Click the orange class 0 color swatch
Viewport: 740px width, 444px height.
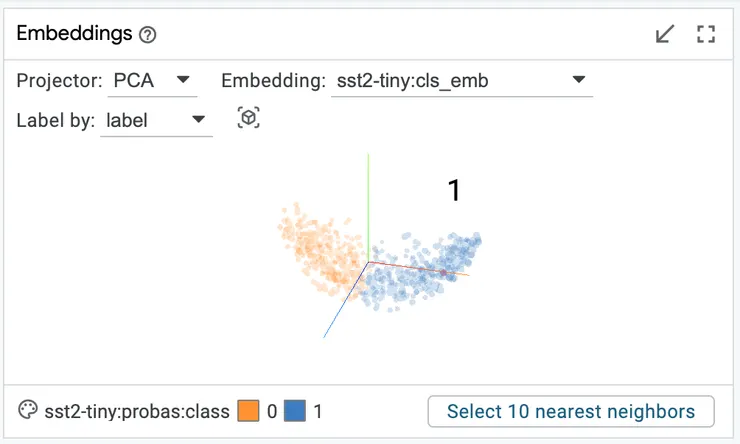(248, 411)
